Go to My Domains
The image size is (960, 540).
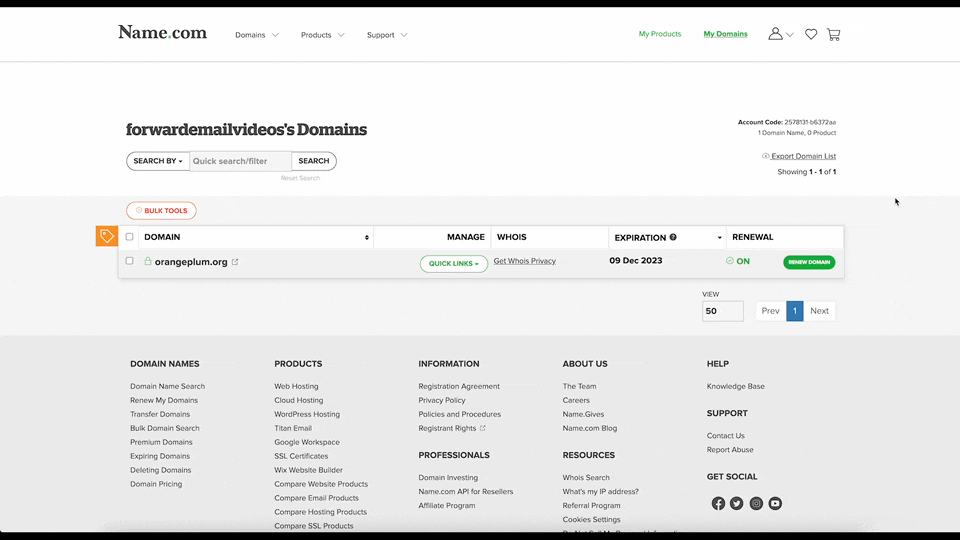tap(726, 34)
